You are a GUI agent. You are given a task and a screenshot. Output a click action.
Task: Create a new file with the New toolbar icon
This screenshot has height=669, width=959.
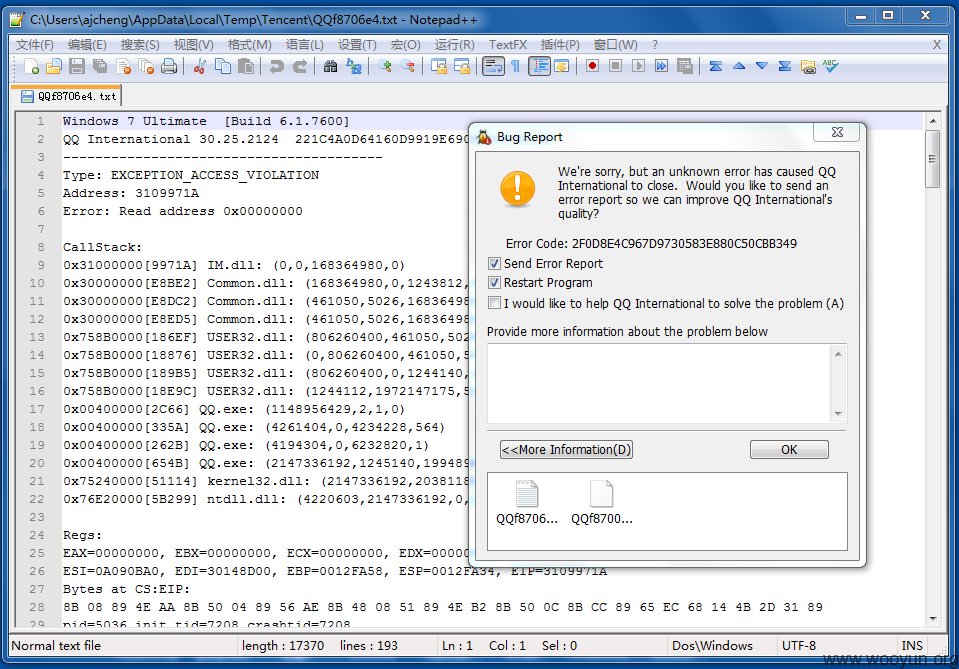point(31,66)
